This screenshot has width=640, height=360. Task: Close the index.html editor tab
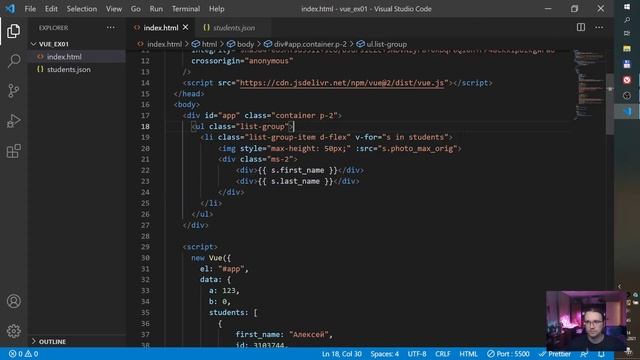pos(186,27)
